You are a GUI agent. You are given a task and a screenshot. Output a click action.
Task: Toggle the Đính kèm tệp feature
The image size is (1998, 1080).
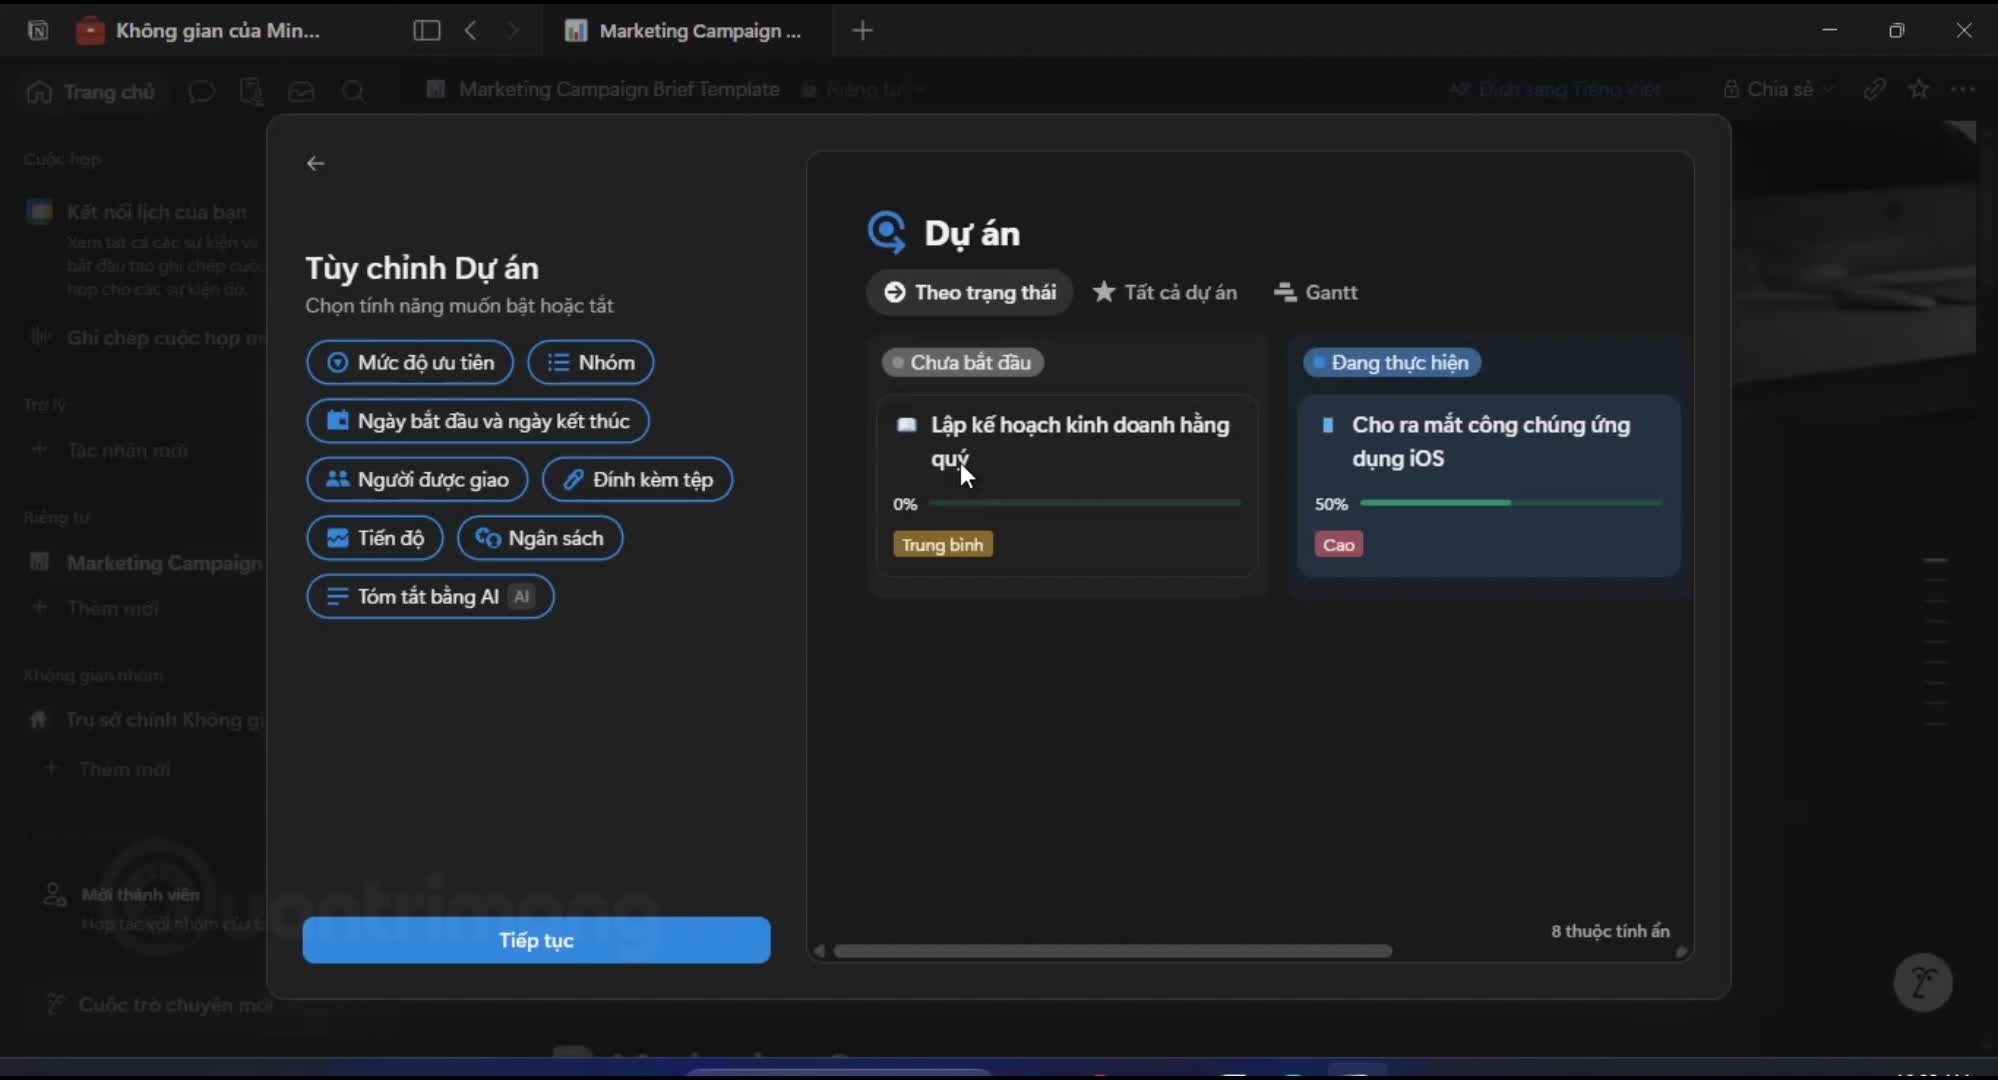coord(637,479)
